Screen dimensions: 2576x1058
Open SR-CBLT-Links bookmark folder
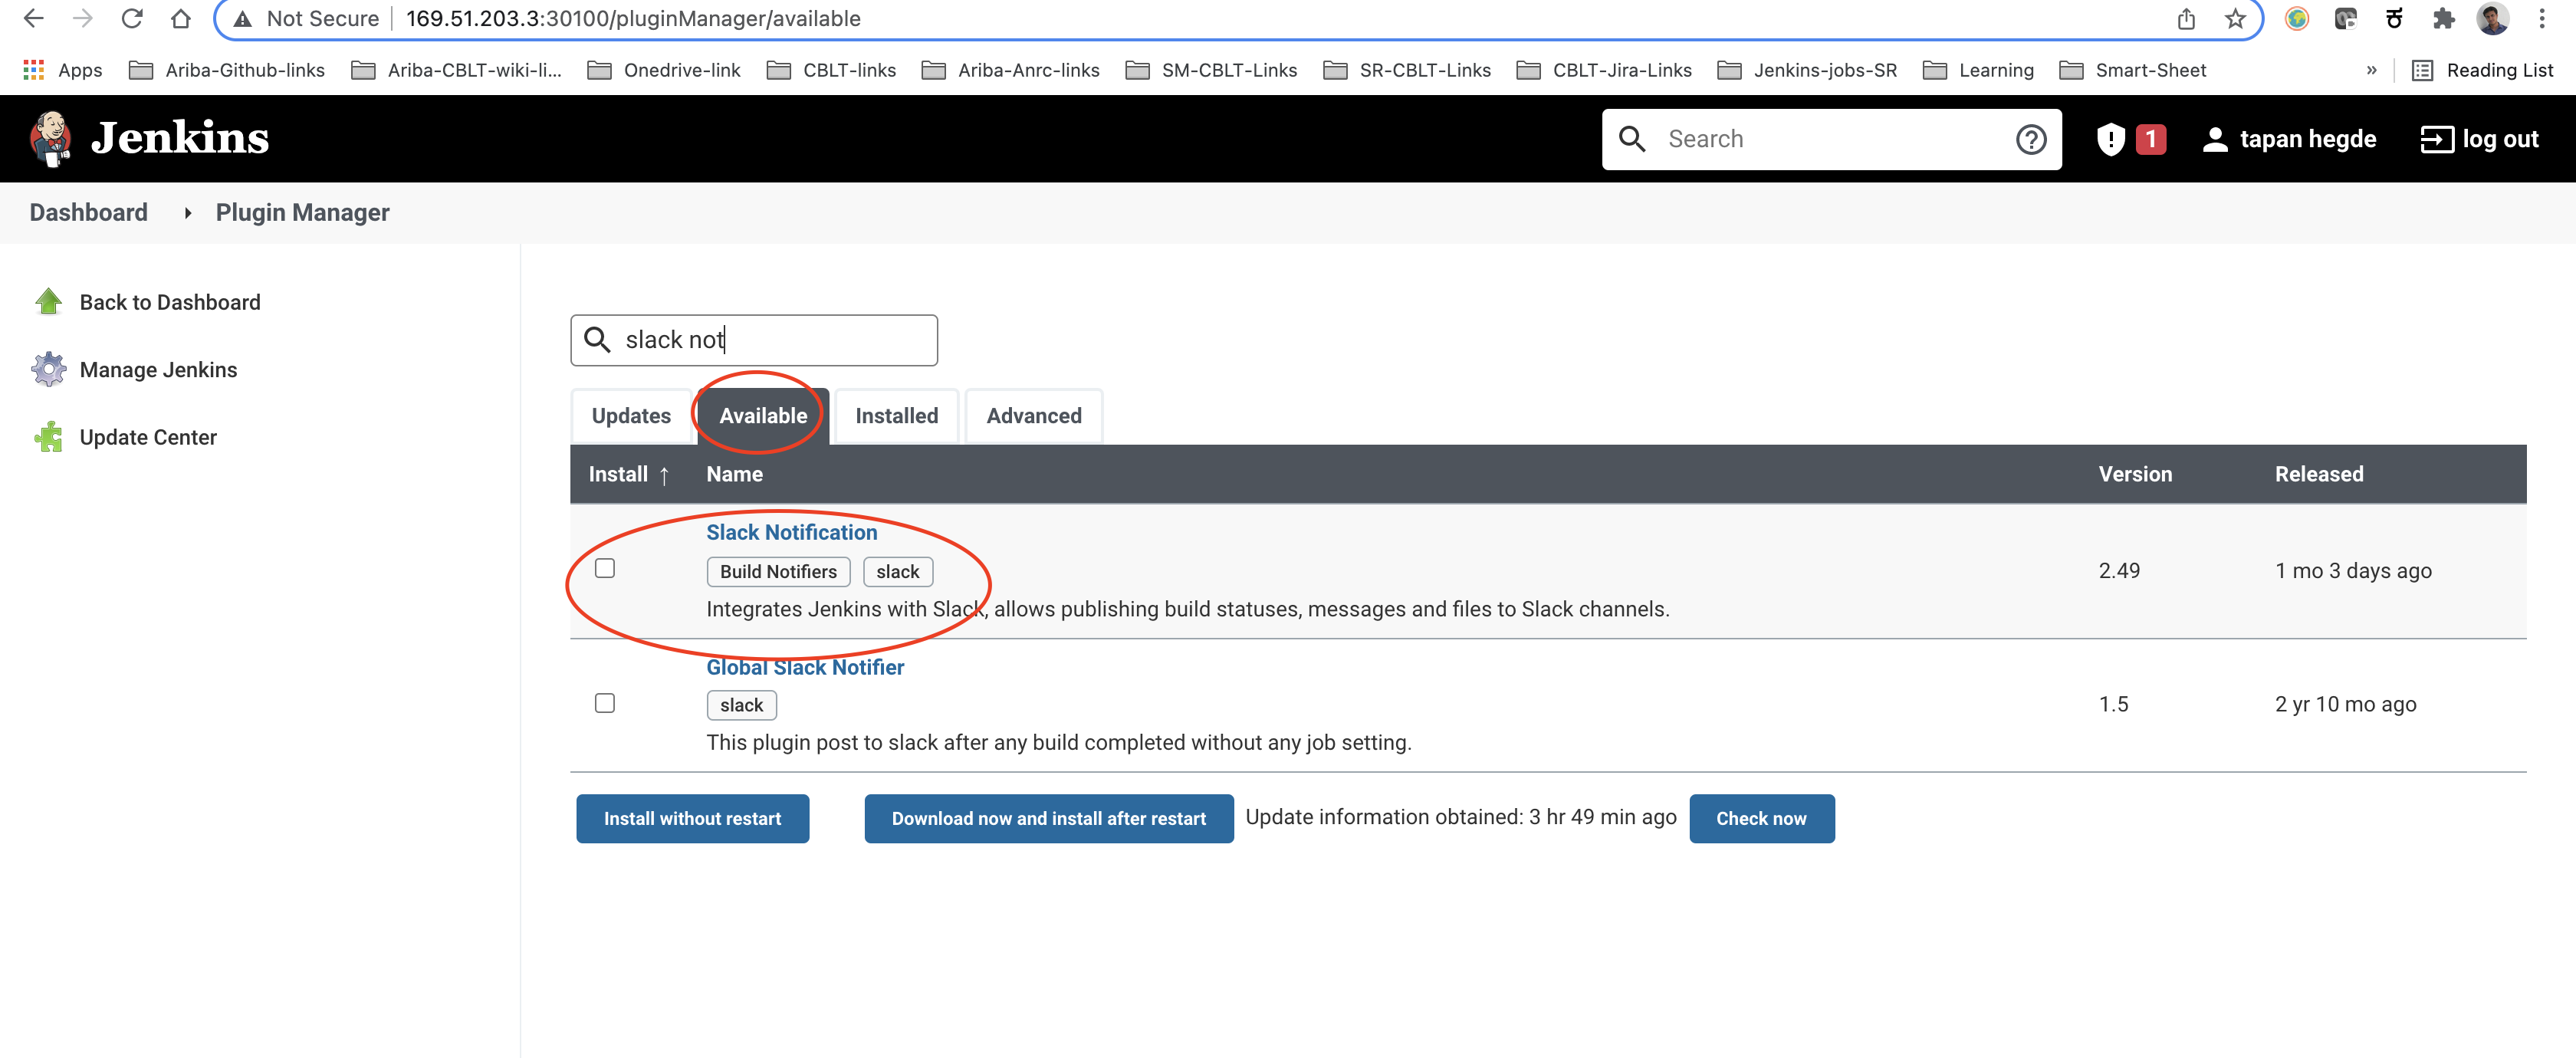tap(1407, 70)
